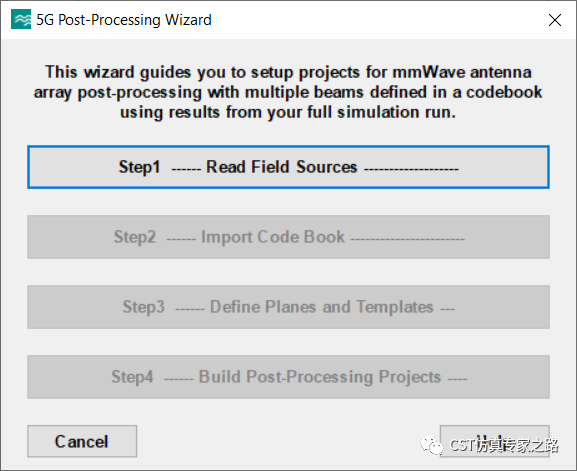Screen dimensions: 577x471
Task: Click the CST仿真专家之路 watermark text
Action: click(x=504, y=446)
